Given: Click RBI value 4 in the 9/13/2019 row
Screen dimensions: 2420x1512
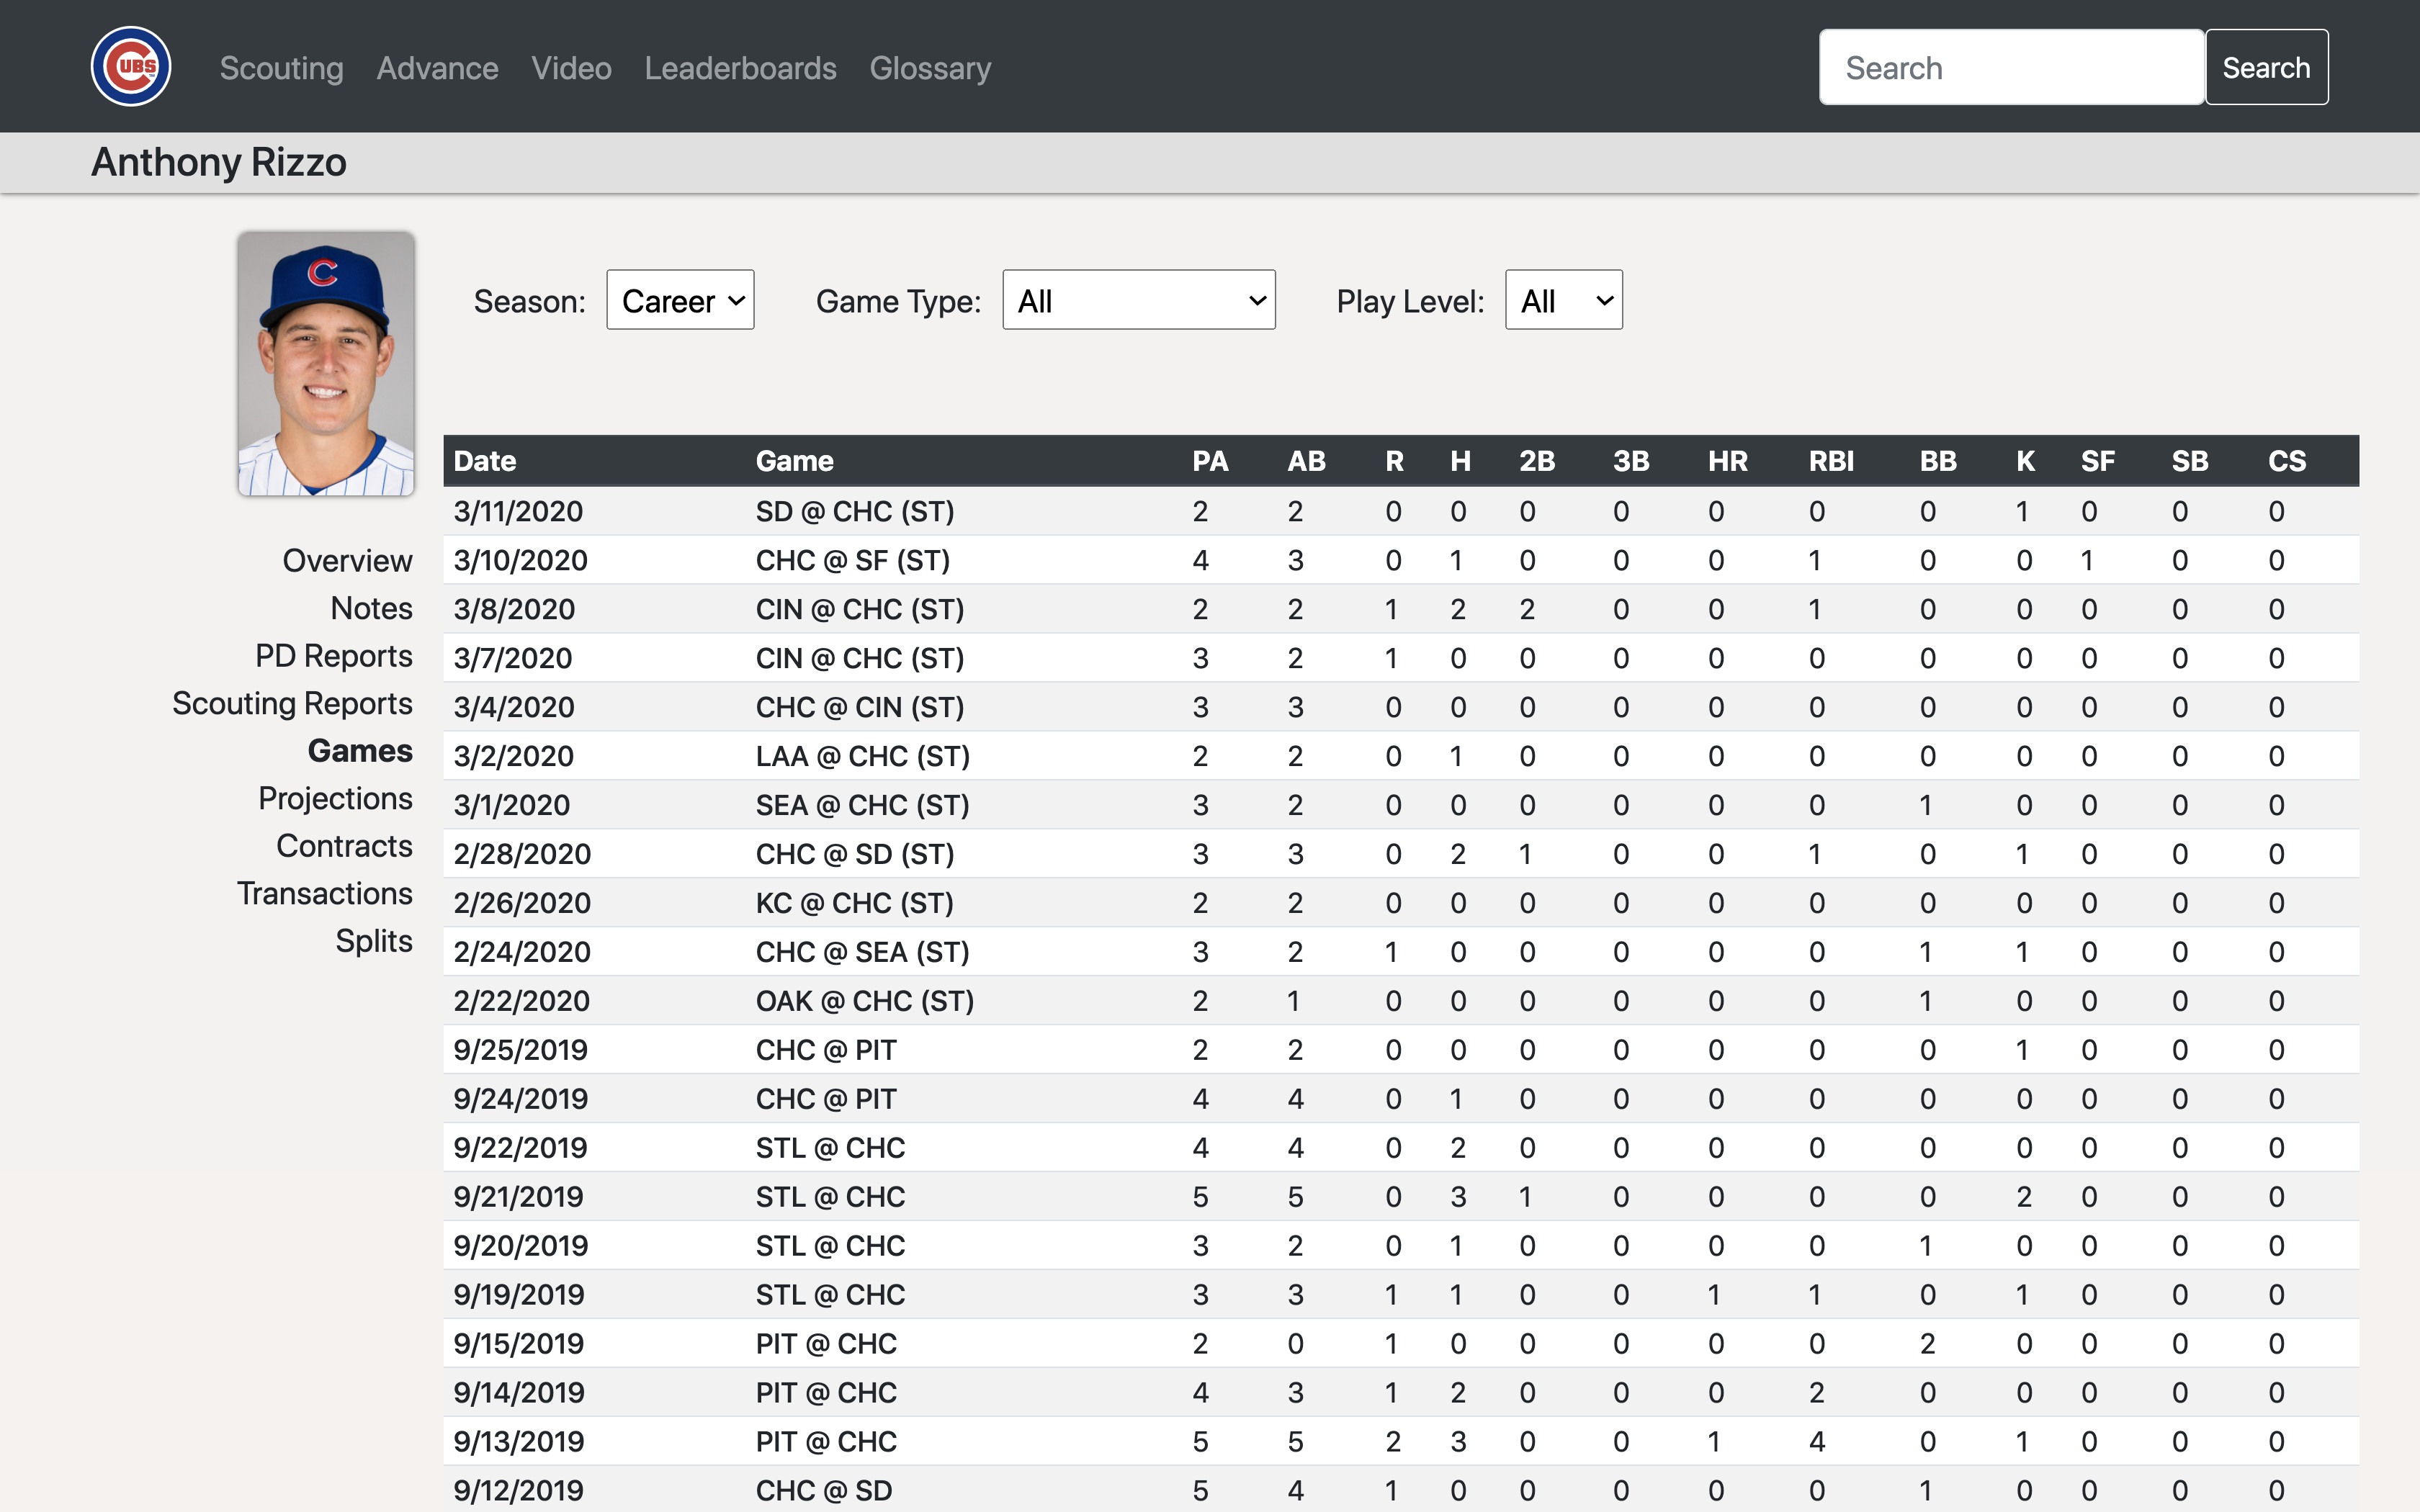Looking at the screenshot, I should [1817, 1442].
